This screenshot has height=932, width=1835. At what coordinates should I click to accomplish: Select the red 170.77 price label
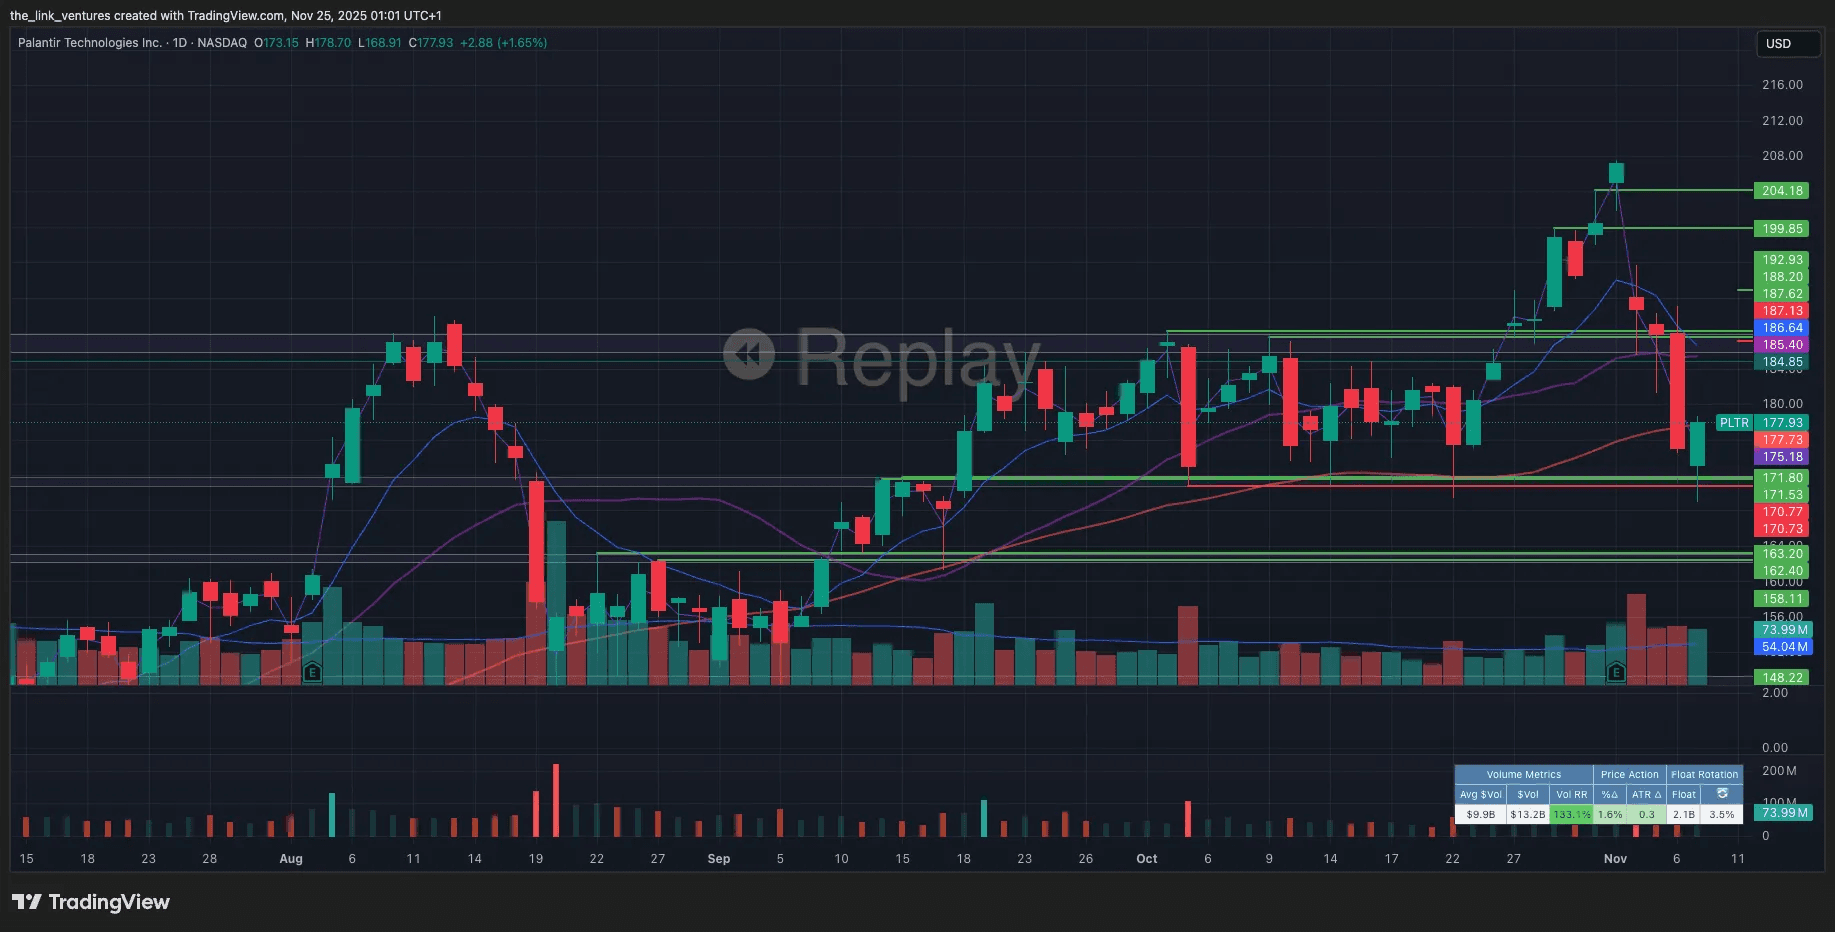click(1782, 512)
